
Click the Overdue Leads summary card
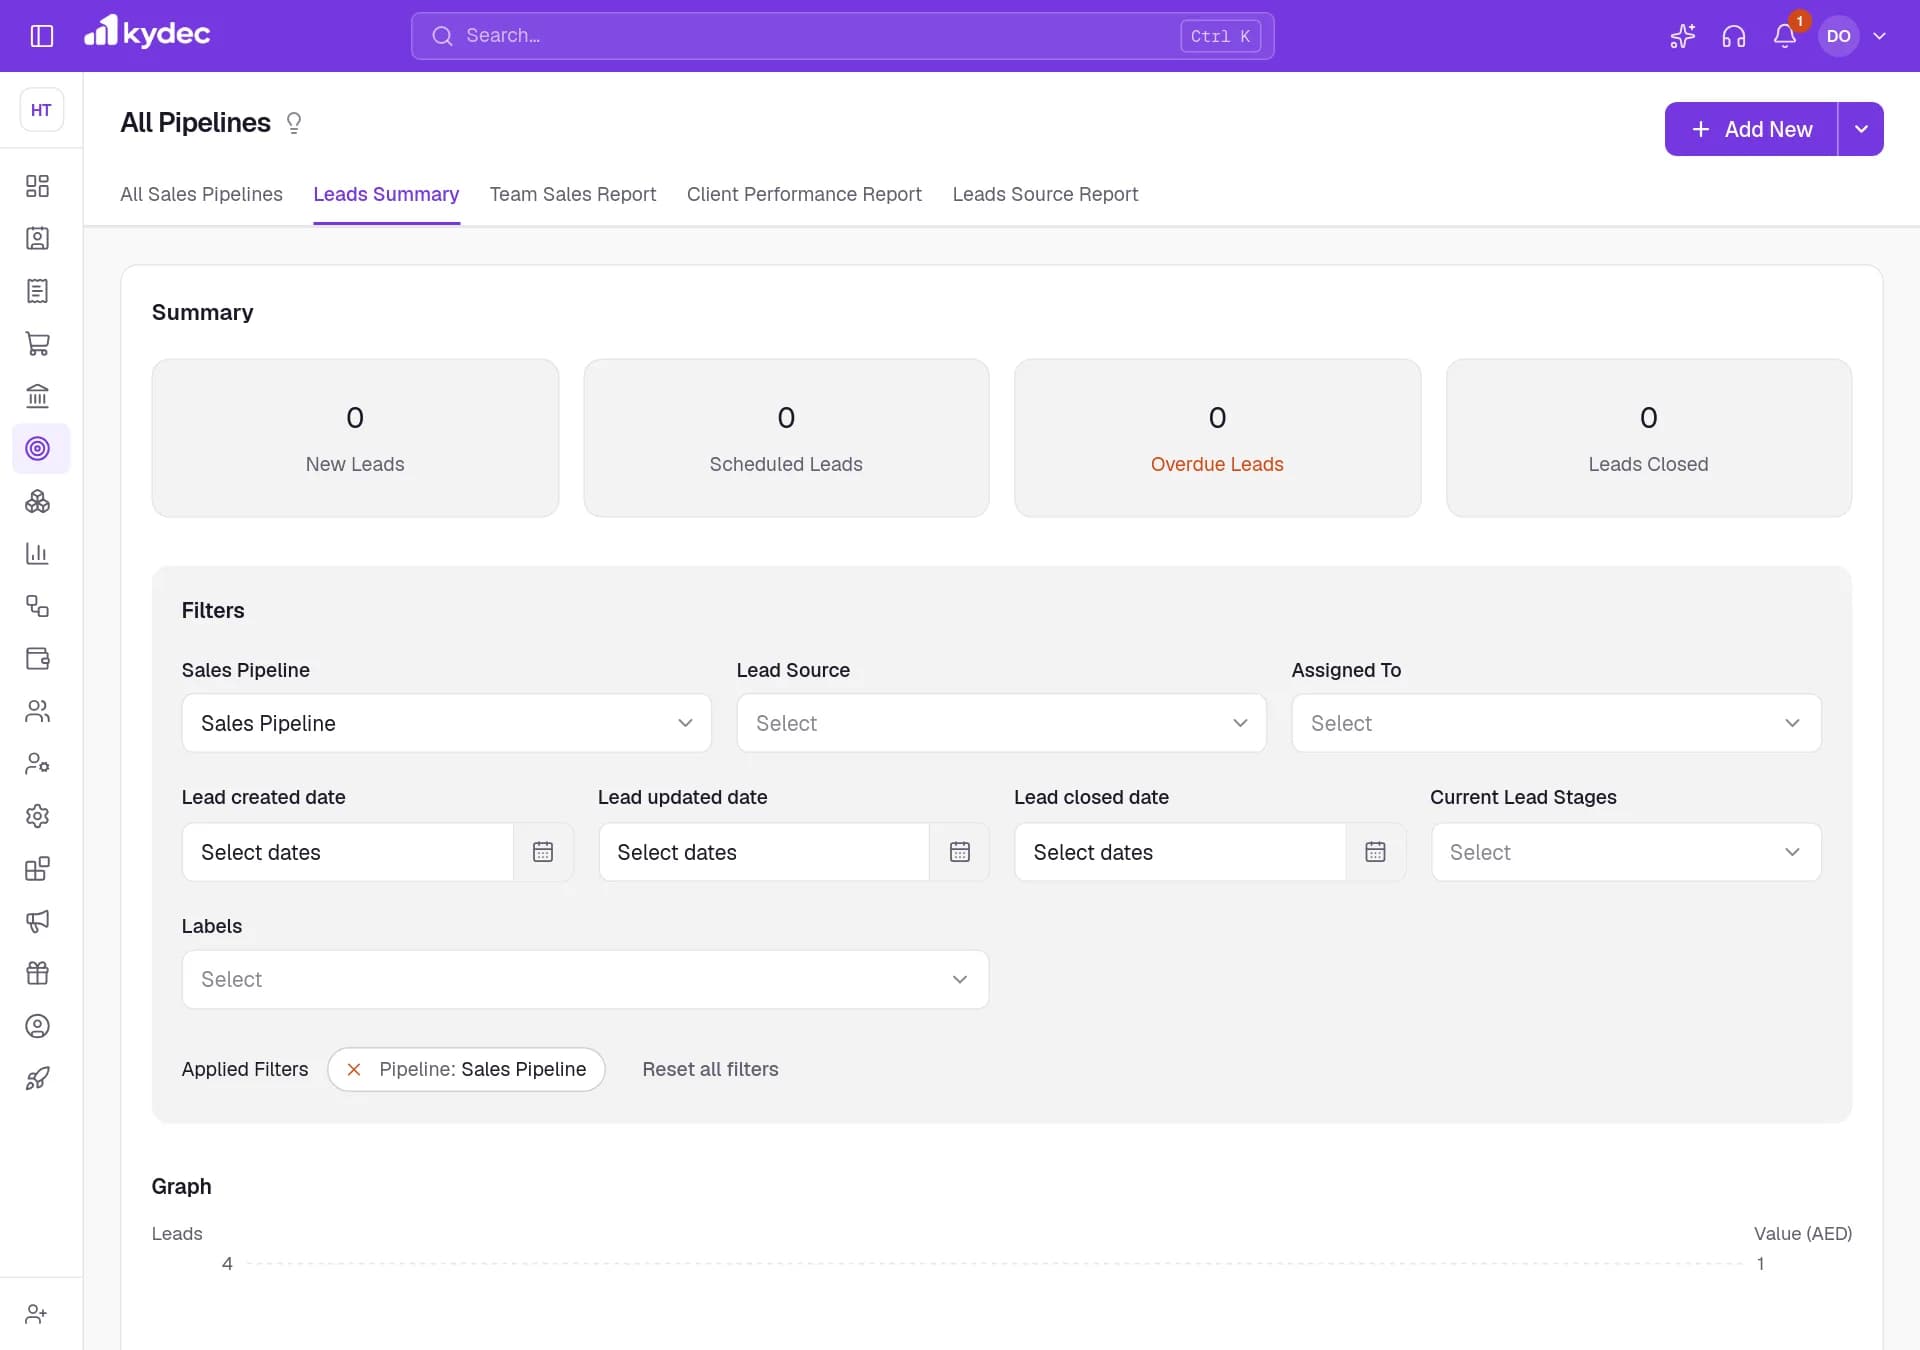[1217, 438]
